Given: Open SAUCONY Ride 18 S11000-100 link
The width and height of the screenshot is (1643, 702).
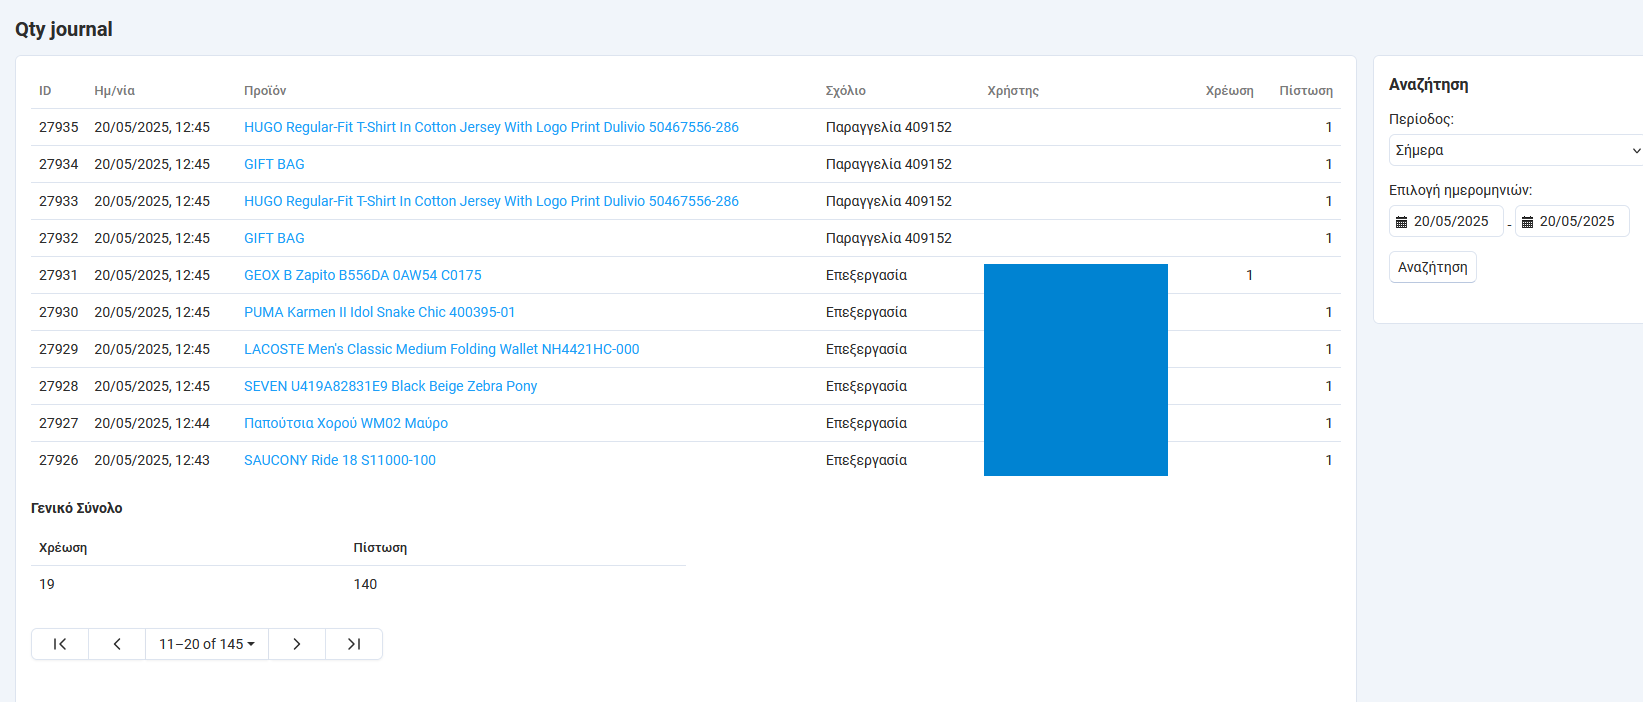Looking at the screenshot, I should tap(340, 460).
